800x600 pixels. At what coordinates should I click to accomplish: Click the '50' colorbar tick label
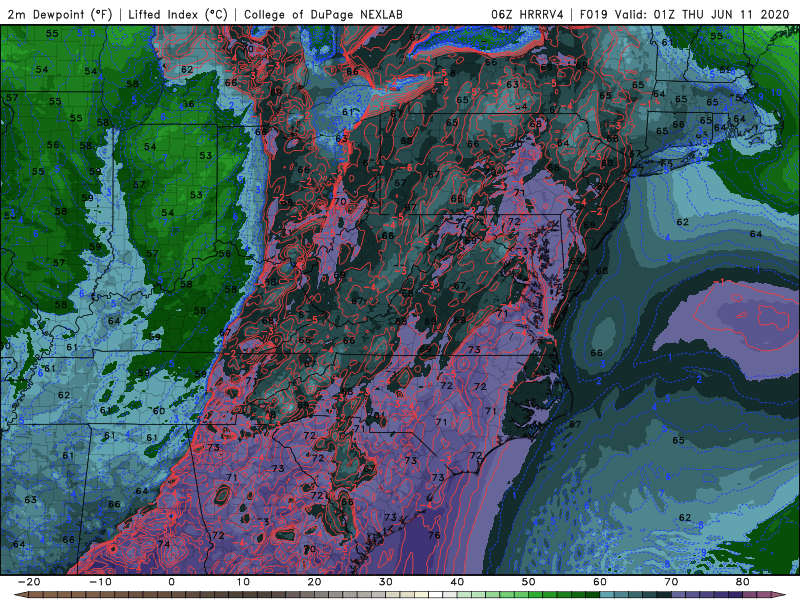[x=529, y=582]
